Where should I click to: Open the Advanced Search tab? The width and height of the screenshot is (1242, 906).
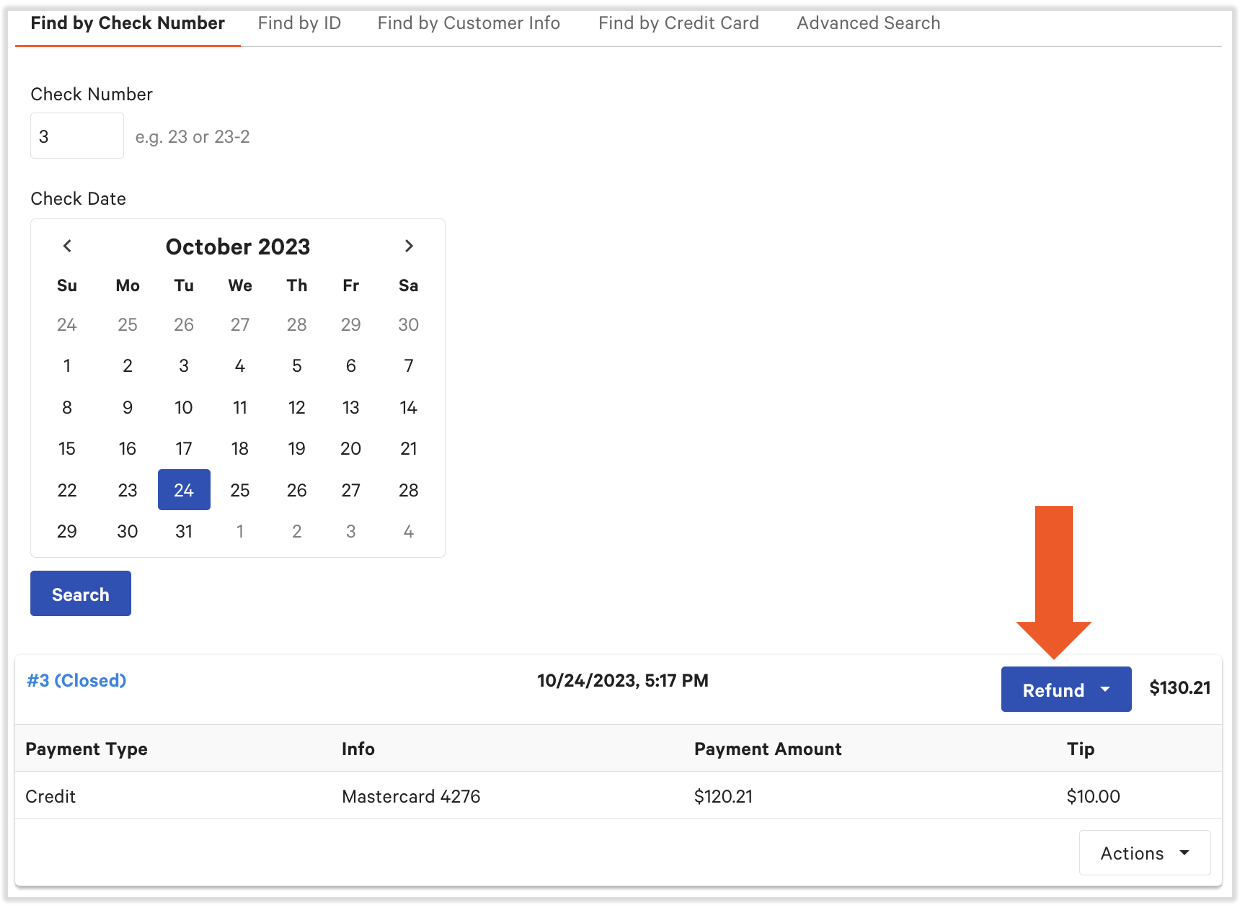(x=868, y=23)
